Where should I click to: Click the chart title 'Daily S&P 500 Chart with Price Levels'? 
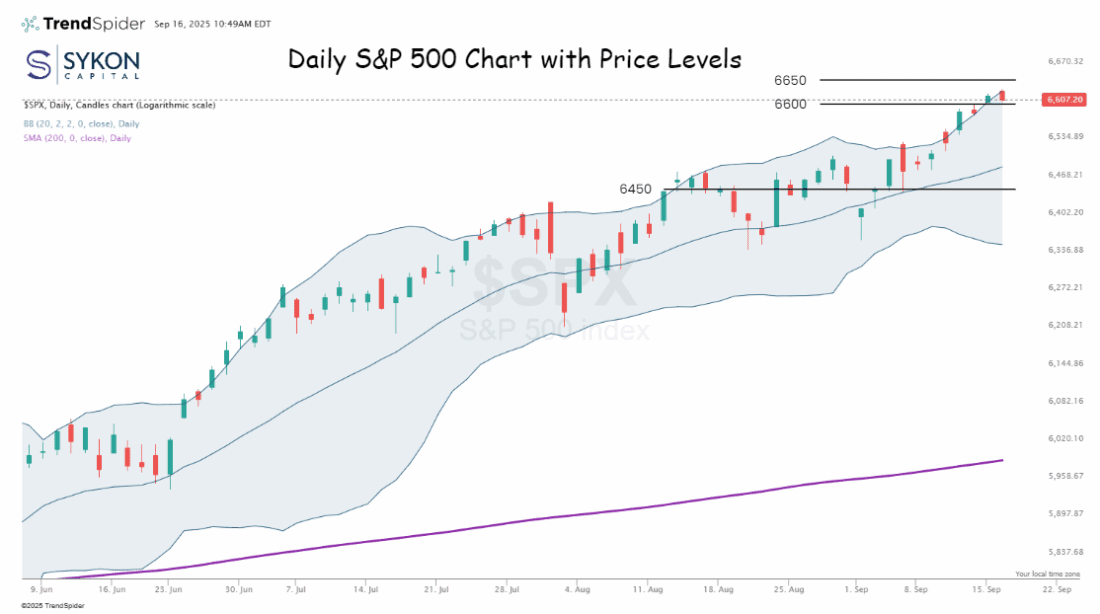[x=515, y=59]
